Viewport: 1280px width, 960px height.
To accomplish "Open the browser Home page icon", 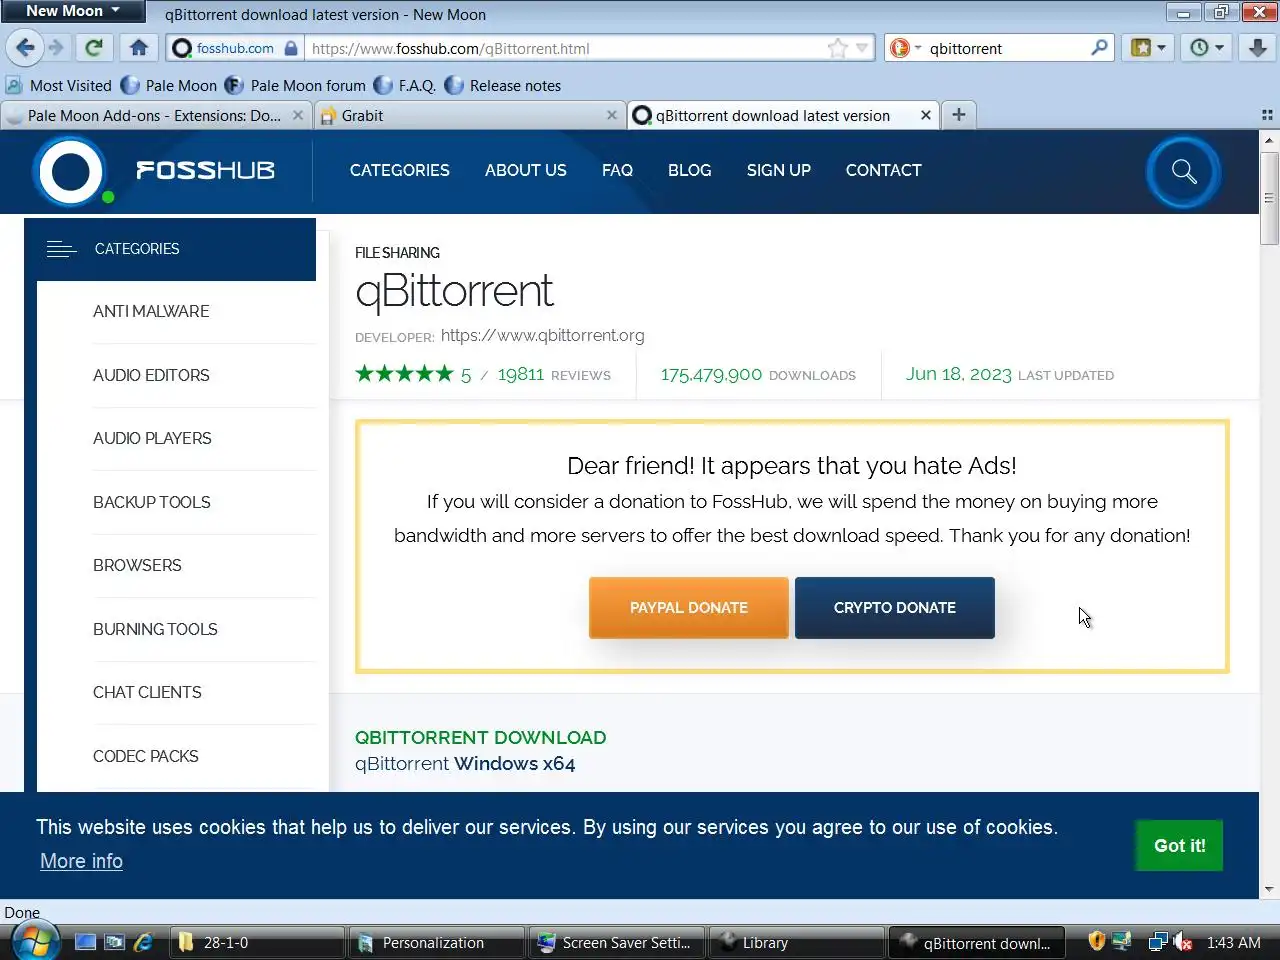I will coord(138,47).
